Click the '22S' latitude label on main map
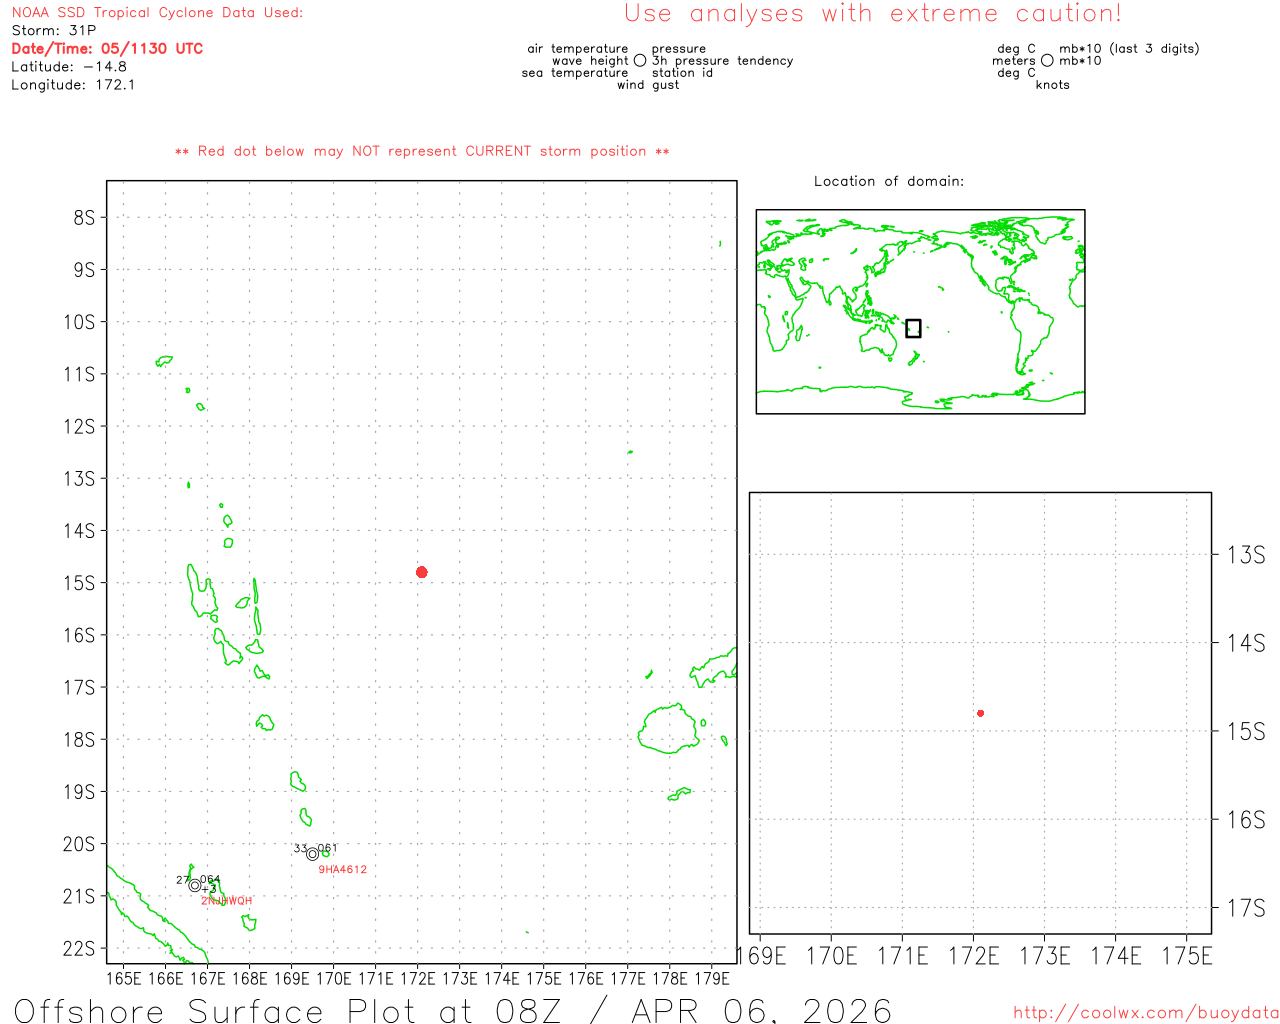Image resolution: width=1280 pixels, height=1024 pixels. 79,948
